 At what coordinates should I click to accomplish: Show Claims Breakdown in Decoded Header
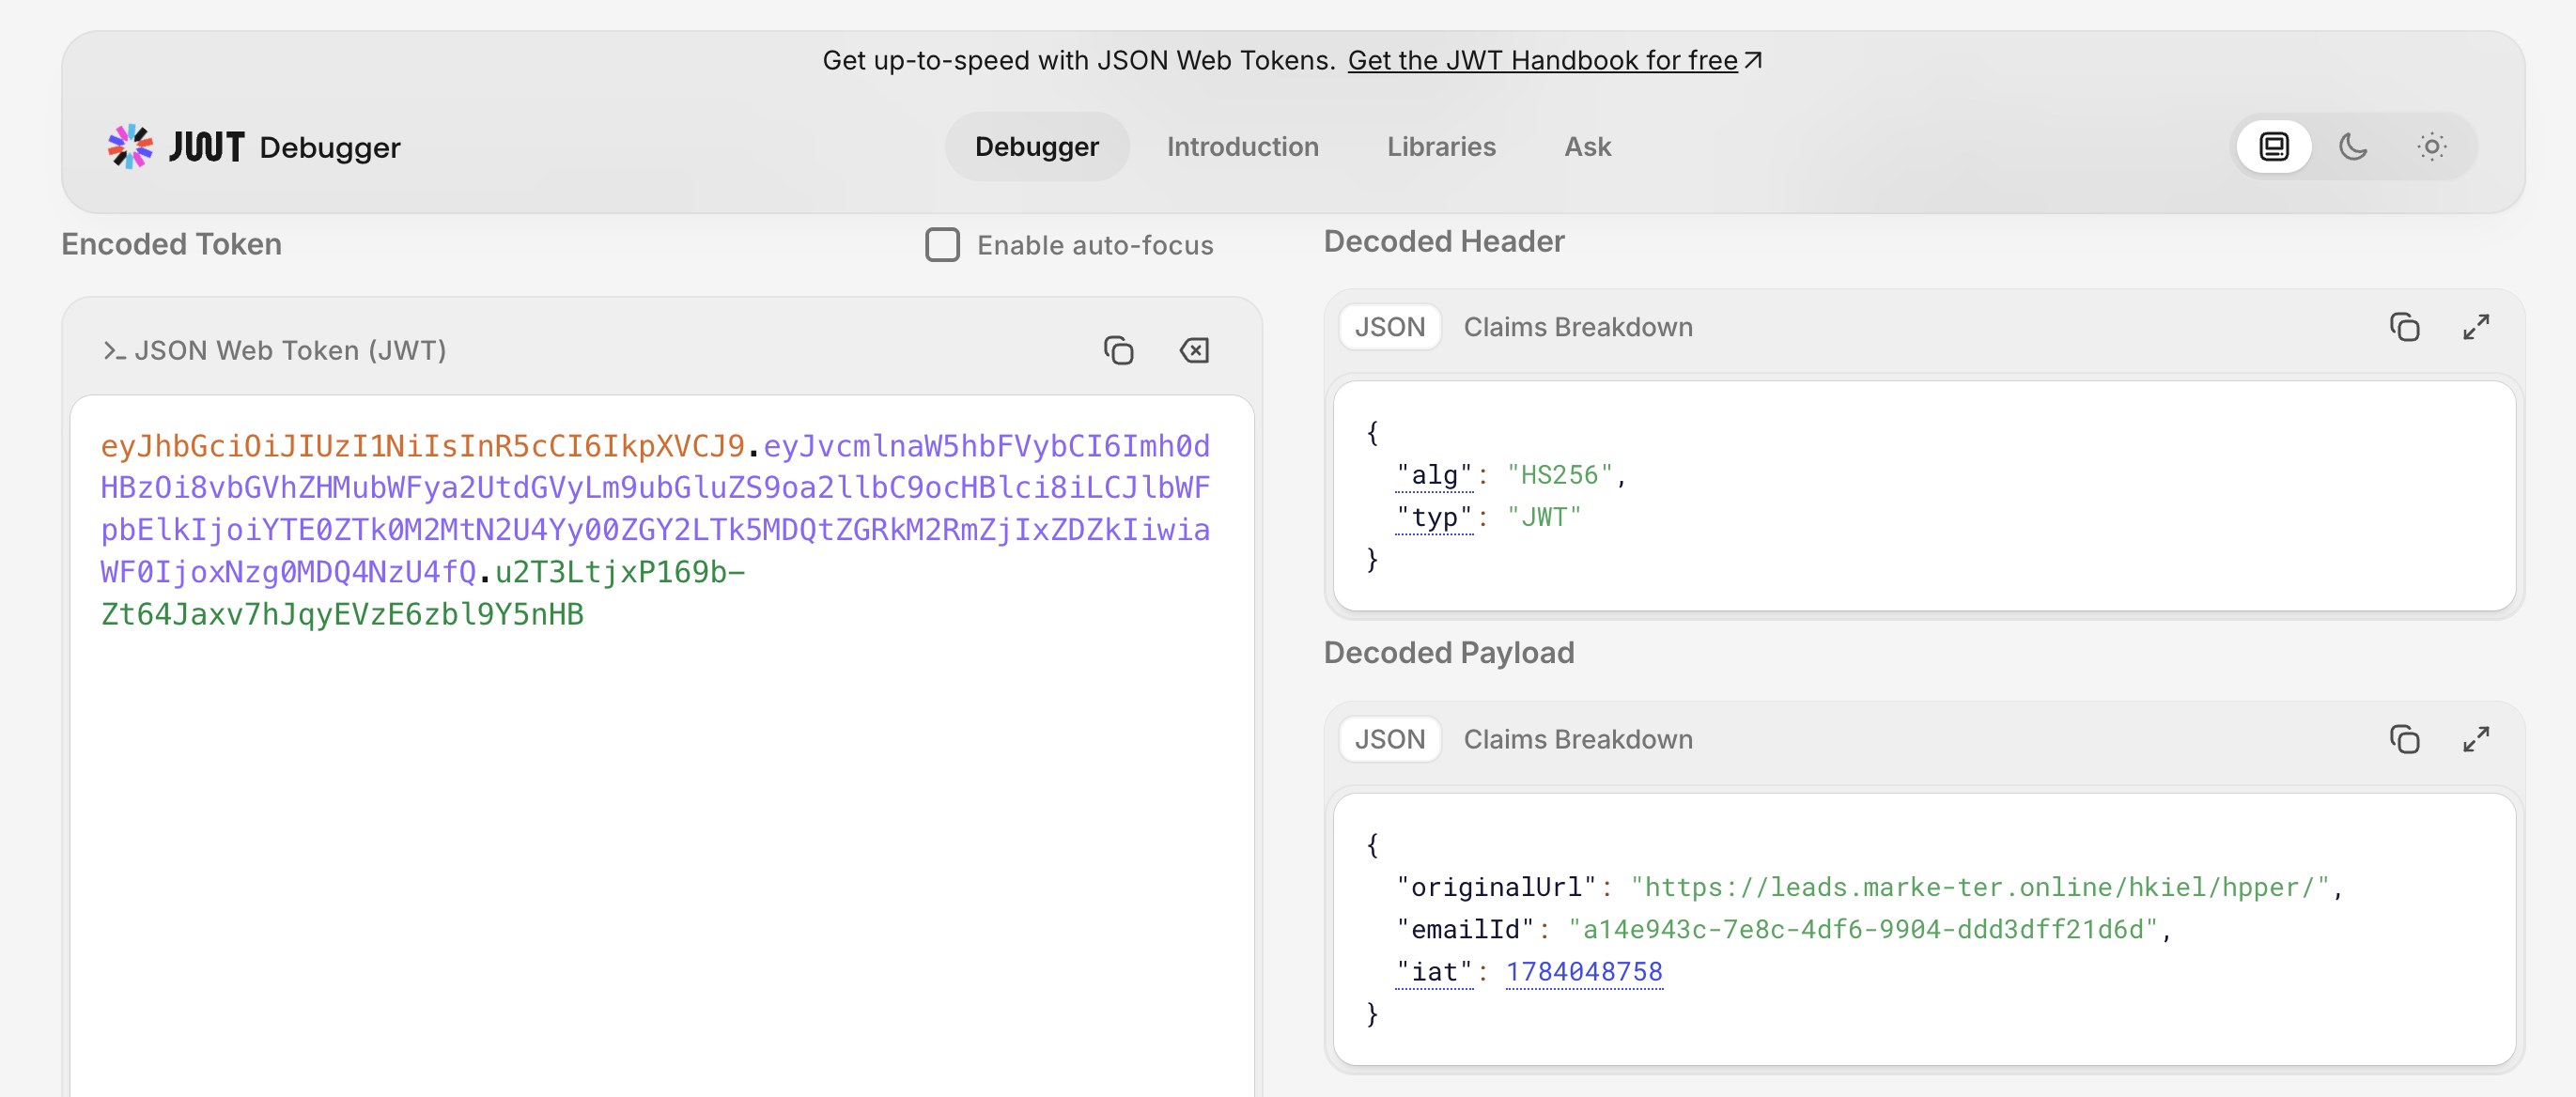[x=1578, y=327]
